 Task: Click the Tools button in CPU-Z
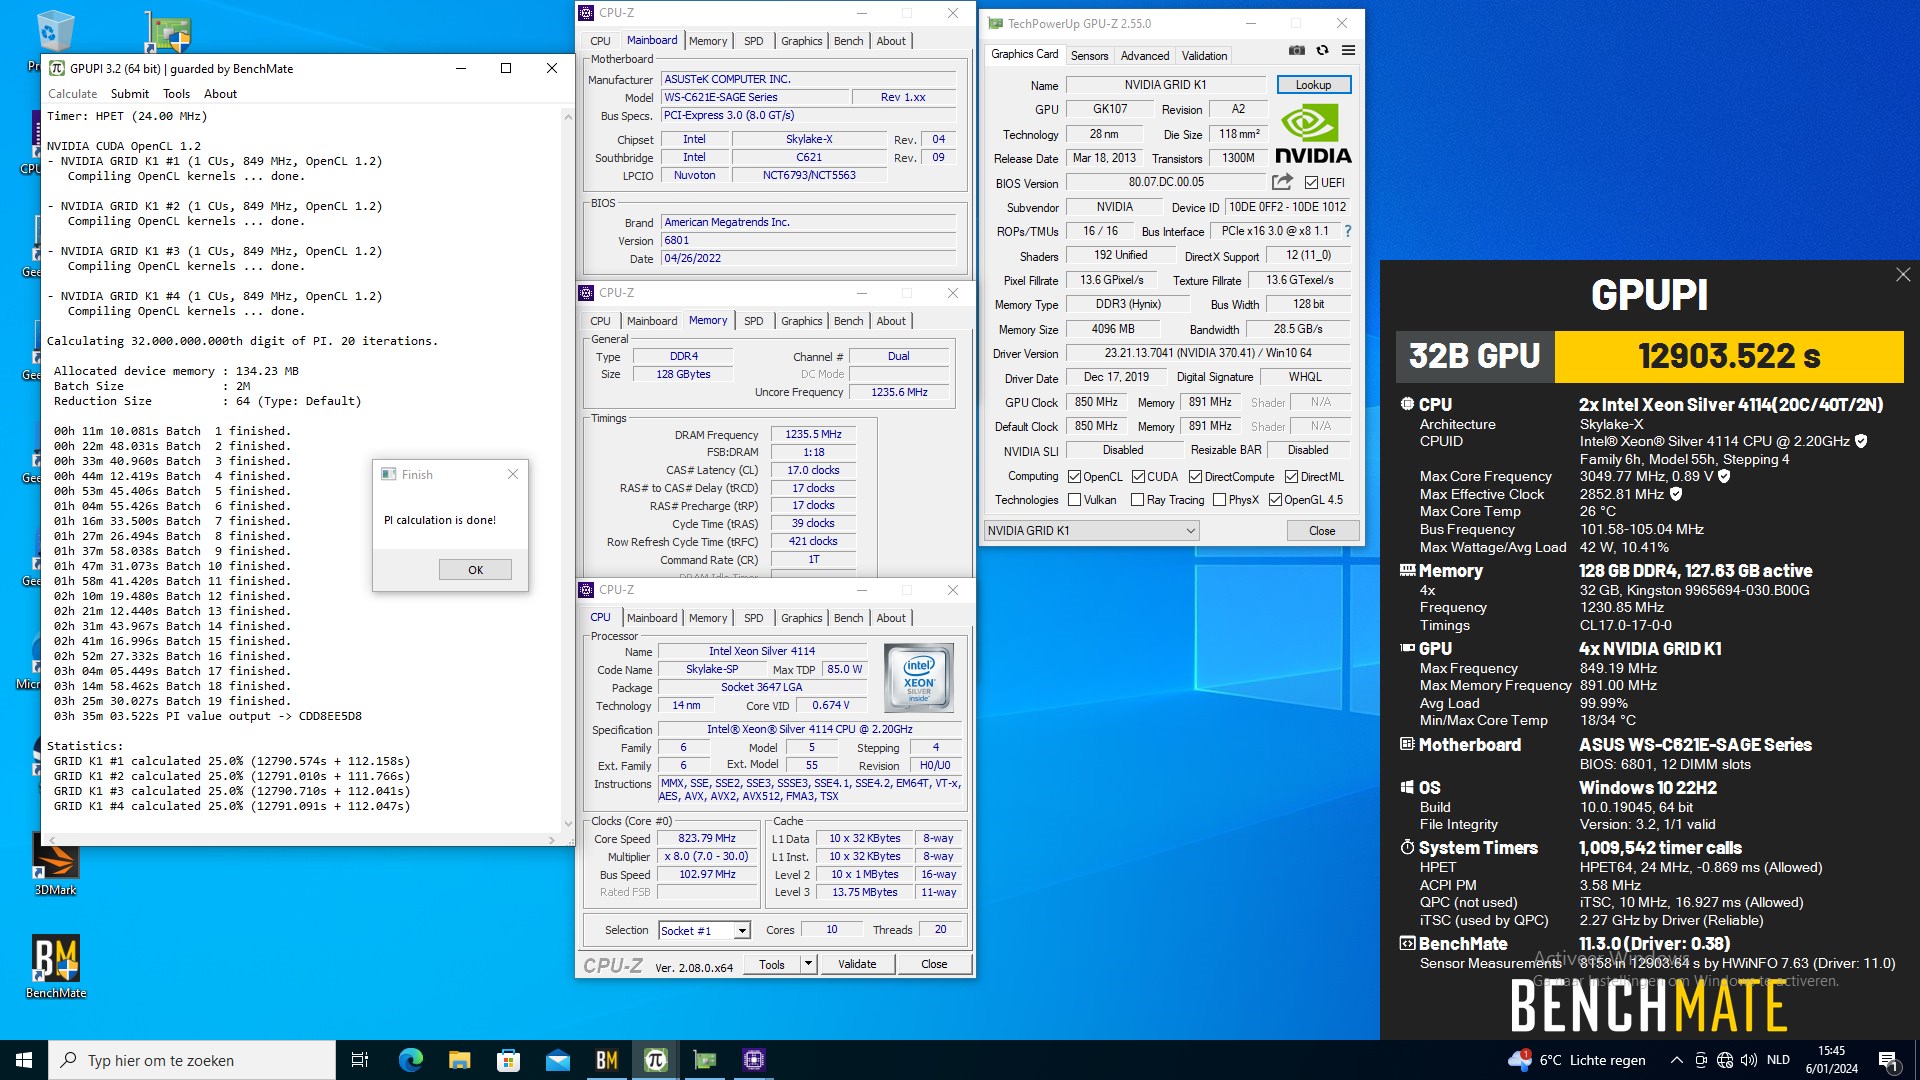click(772, 964)
